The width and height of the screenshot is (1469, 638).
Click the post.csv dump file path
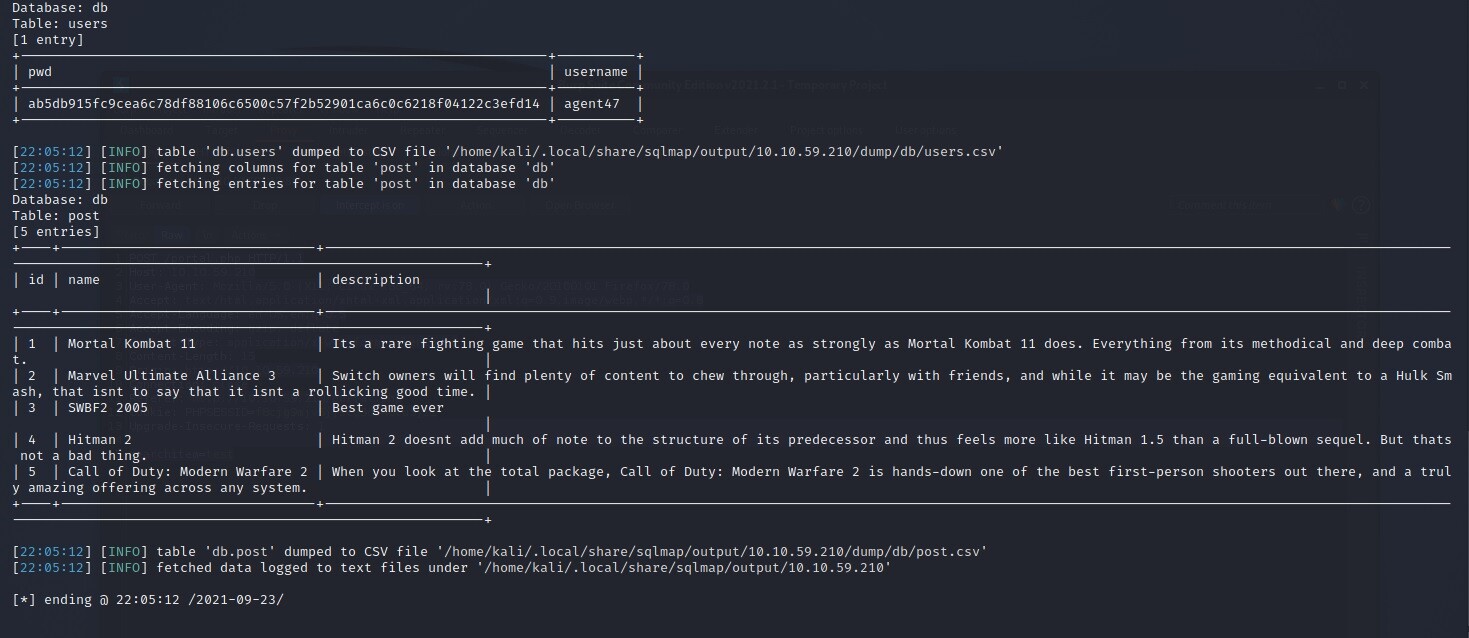(x=708, y=552)
